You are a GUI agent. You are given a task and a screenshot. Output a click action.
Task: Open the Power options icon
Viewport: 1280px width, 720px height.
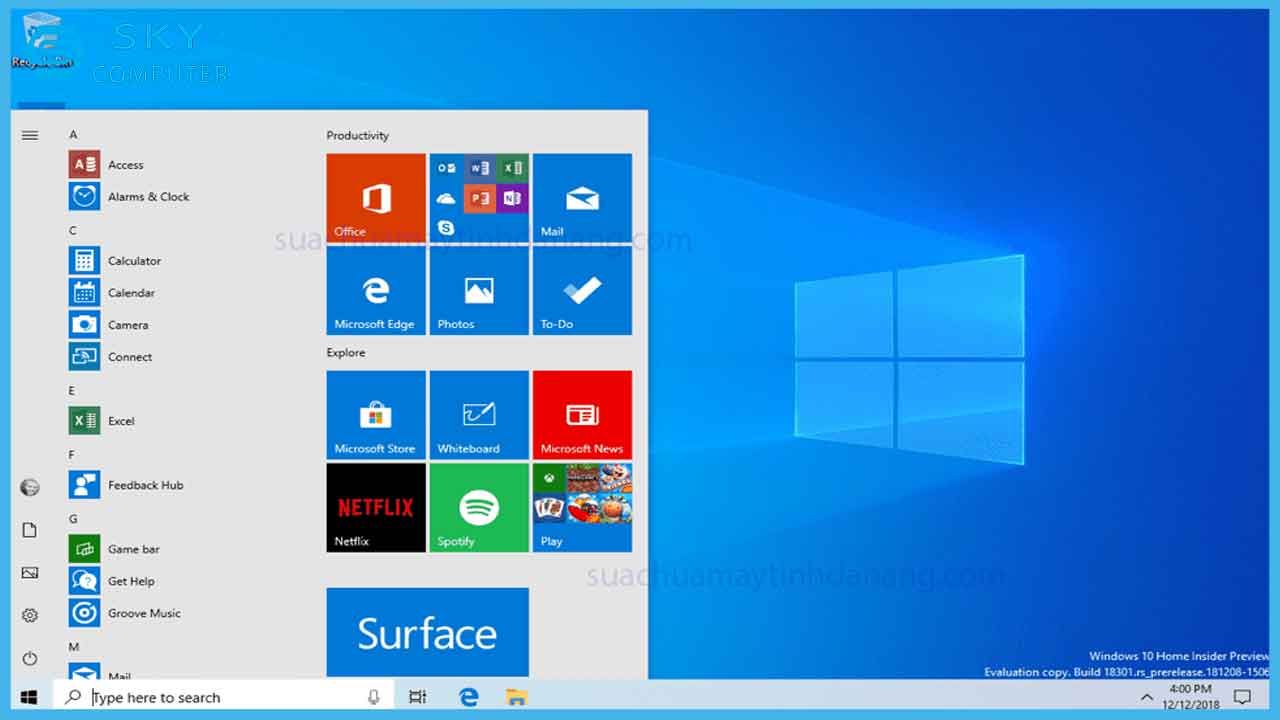pyautogui.click(x=29, y=658)
